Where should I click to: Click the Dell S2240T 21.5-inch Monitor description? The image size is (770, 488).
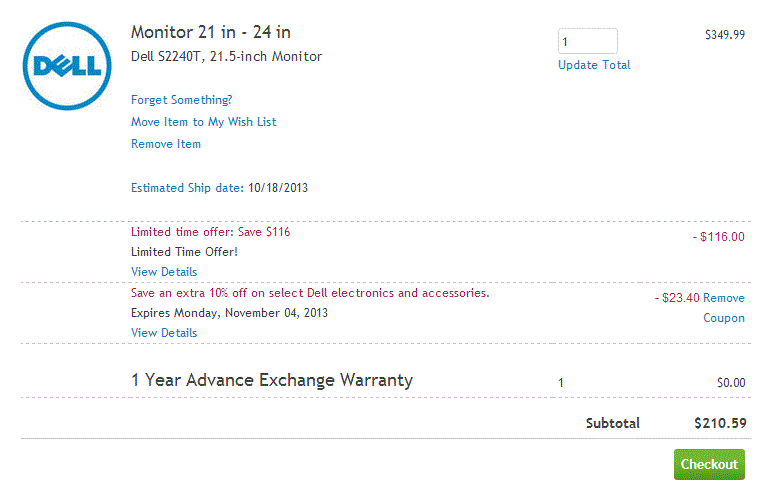(226, 57)
